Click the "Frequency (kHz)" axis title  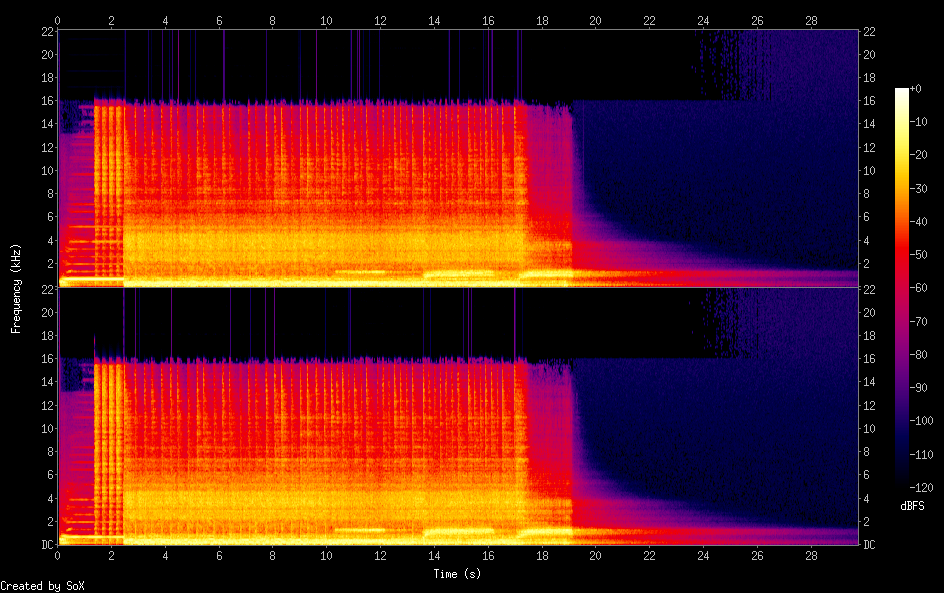(16, 288)
